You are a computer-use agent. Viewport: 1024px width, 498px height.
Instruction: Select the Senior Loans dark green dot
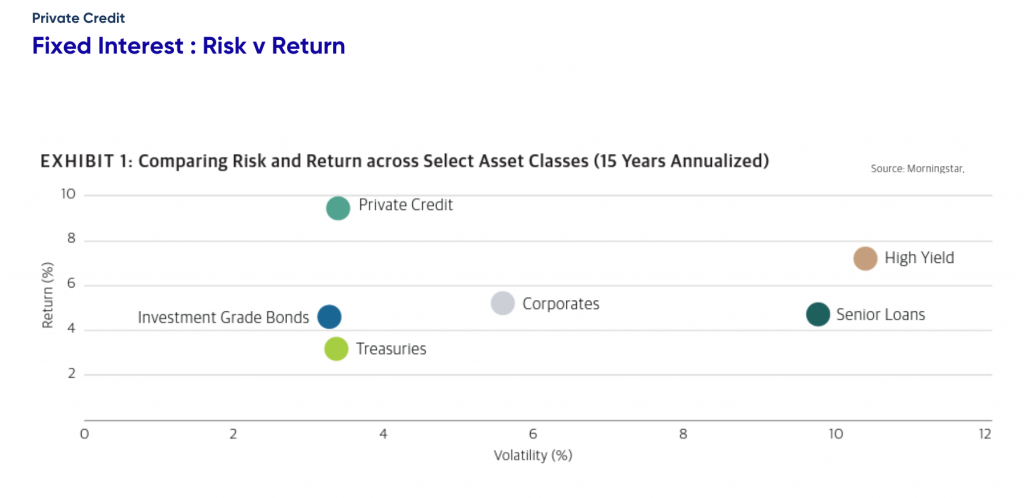pos(818,315)
